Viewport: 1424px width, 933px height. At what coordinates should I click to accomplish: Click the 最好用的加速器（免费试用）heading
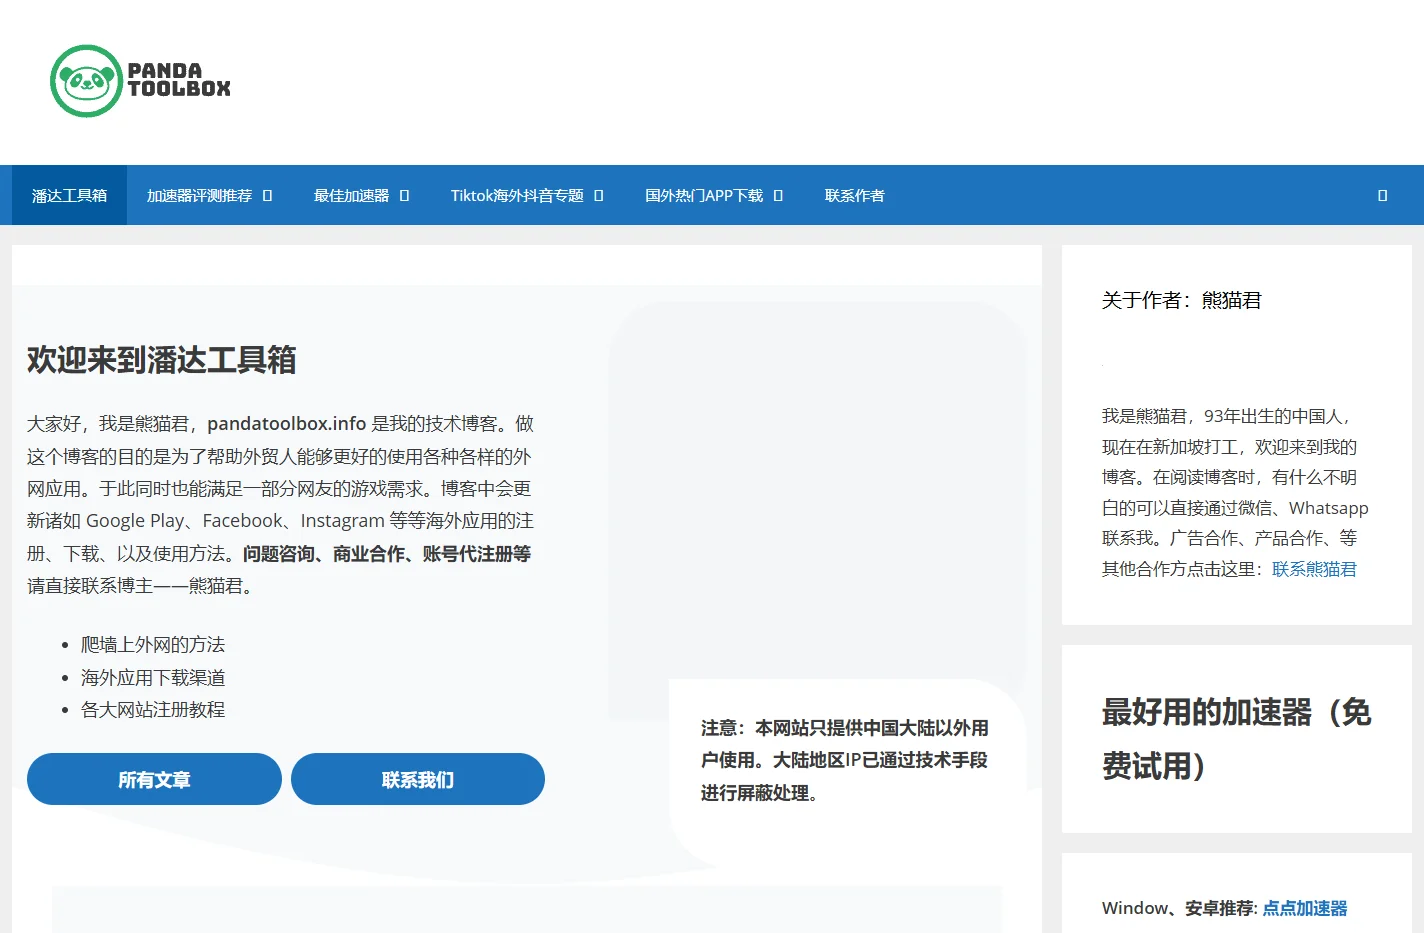(x=1236, y=739)
